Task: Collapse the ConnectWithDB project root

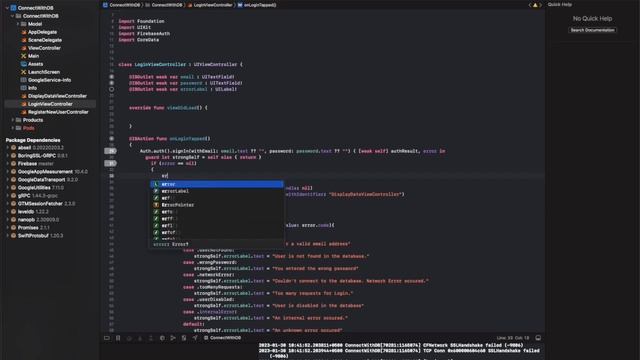Action: click(x=7, y=8)
